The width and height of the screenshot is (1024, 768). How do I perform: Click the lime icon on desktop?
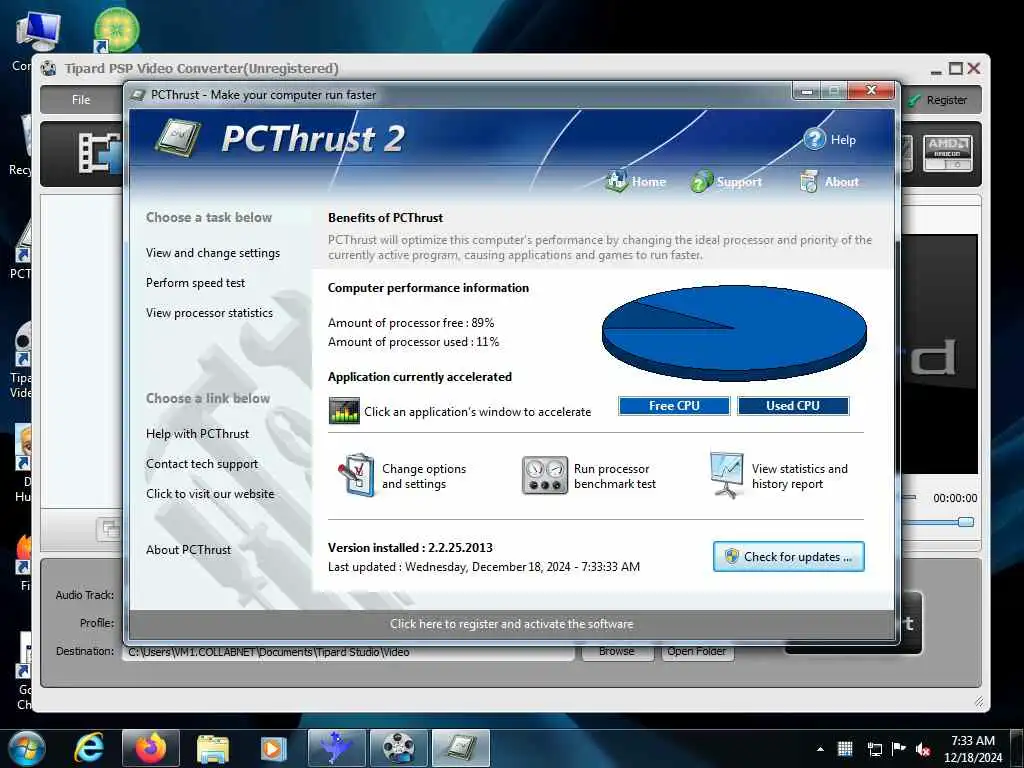coord(116,29)
